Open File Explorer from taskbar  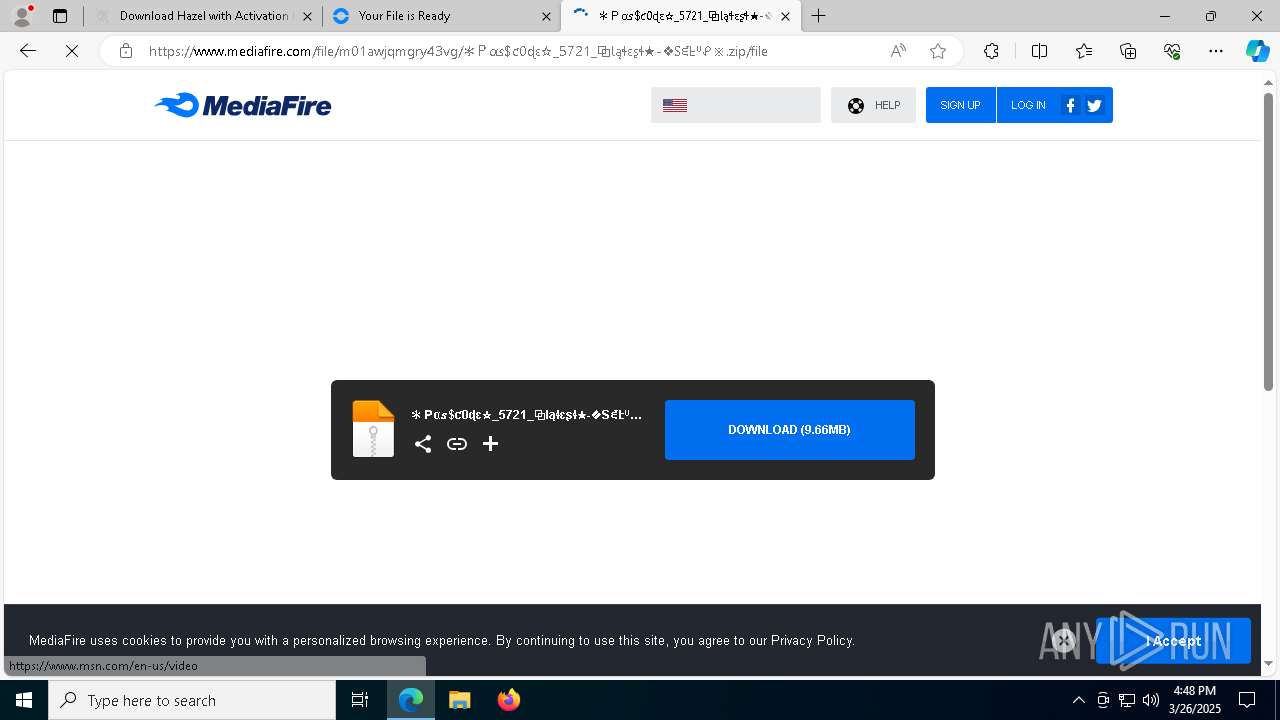pyautogui.click(x=460, y=700)
